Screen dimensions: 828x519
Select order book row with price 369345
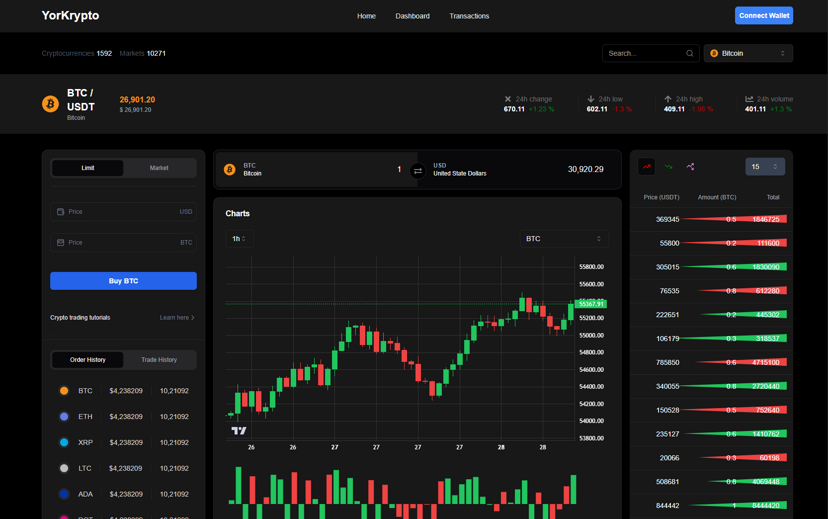pos(711,219)
